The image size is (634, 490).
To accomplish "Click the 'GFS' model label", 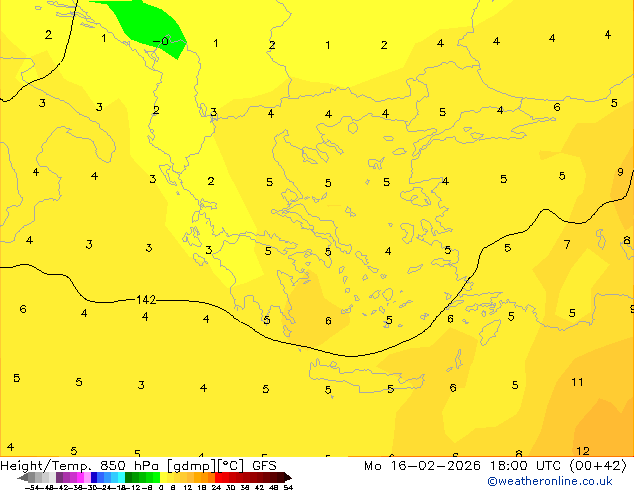I will click(264, 466).
